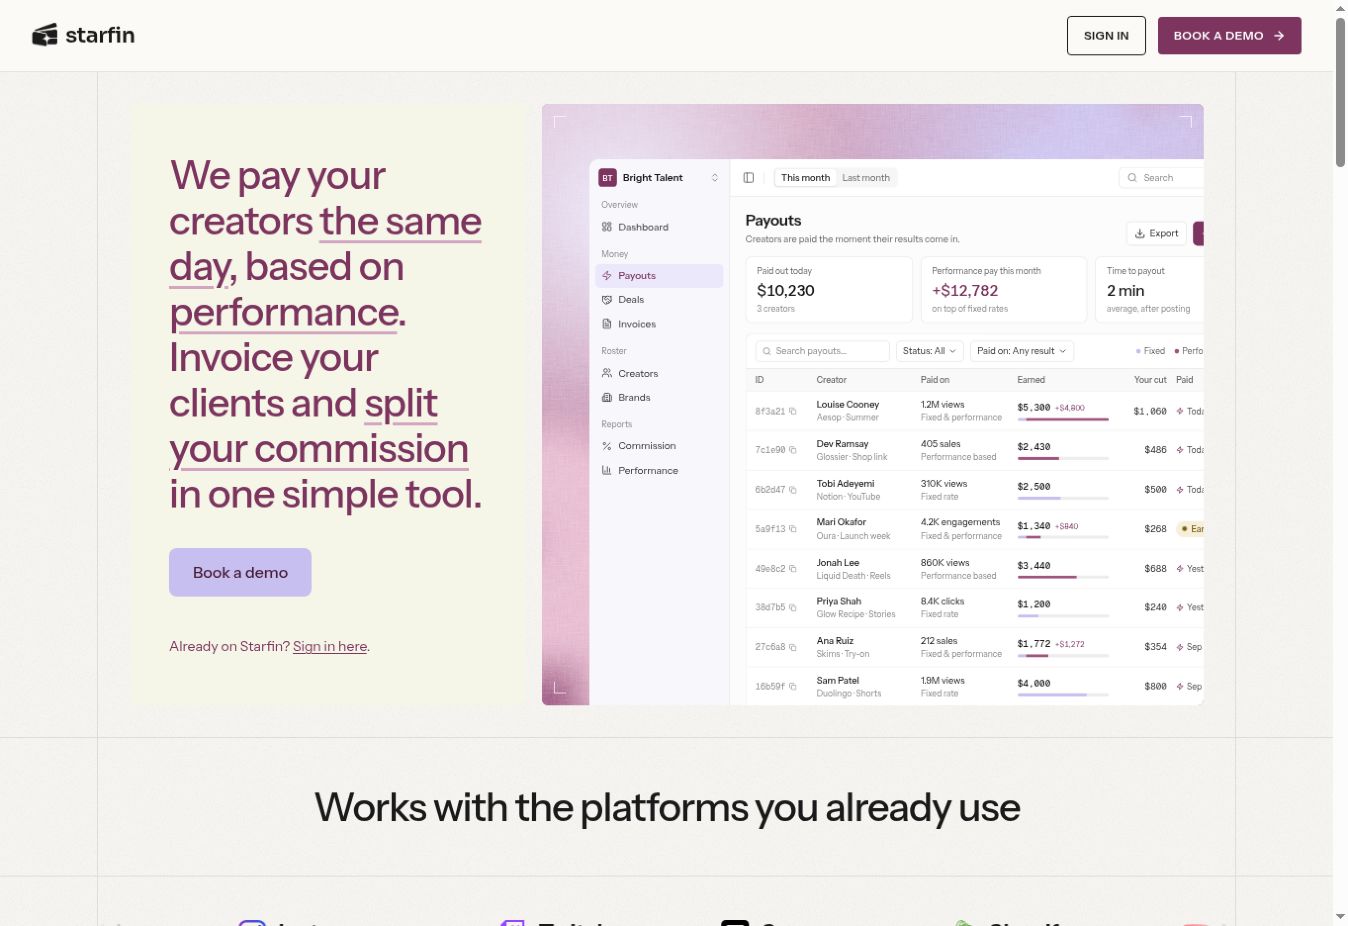The image size is (1348, 926).
Task: Copy the payout ID 7c1e90
Action: 793,450
